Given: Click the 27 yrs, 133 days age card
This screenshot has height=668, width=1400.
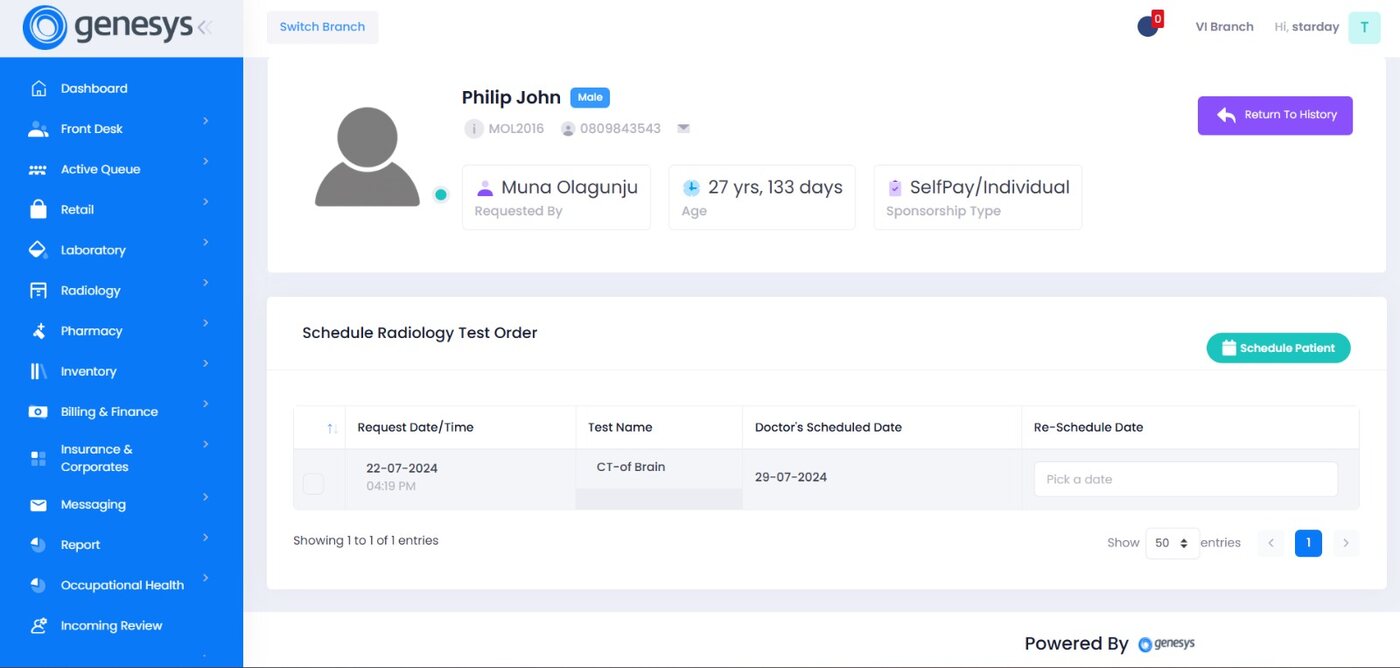Looking at the screenshot, I should [x=762, y=197].
